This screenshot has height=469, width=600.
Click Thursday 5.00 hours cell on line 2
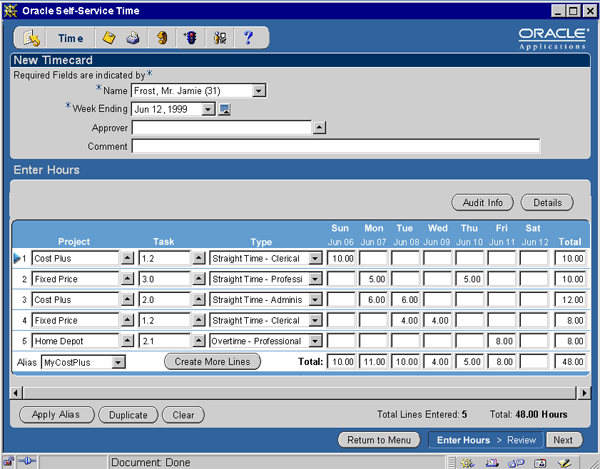(x=470, y=279)
